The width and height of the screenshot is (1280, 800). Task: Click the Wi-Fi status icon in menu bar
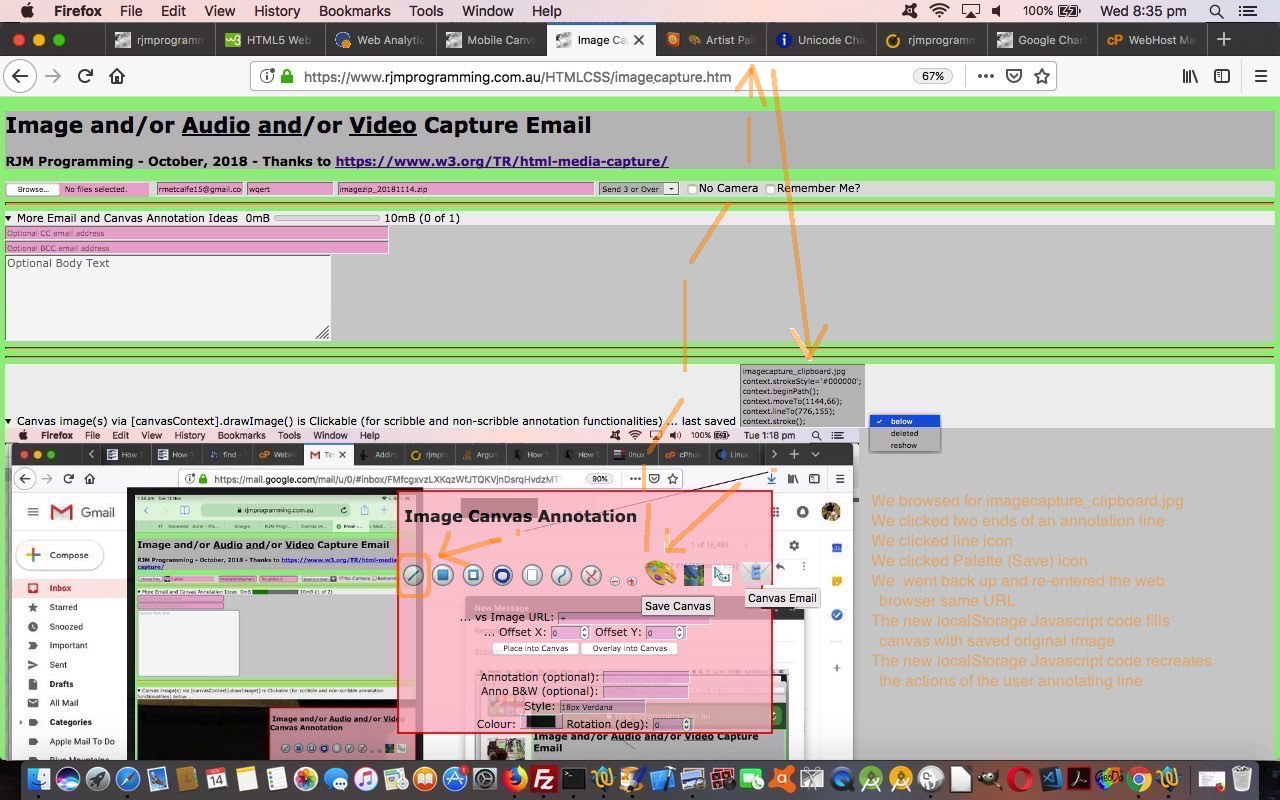click(x=938, y=11)
